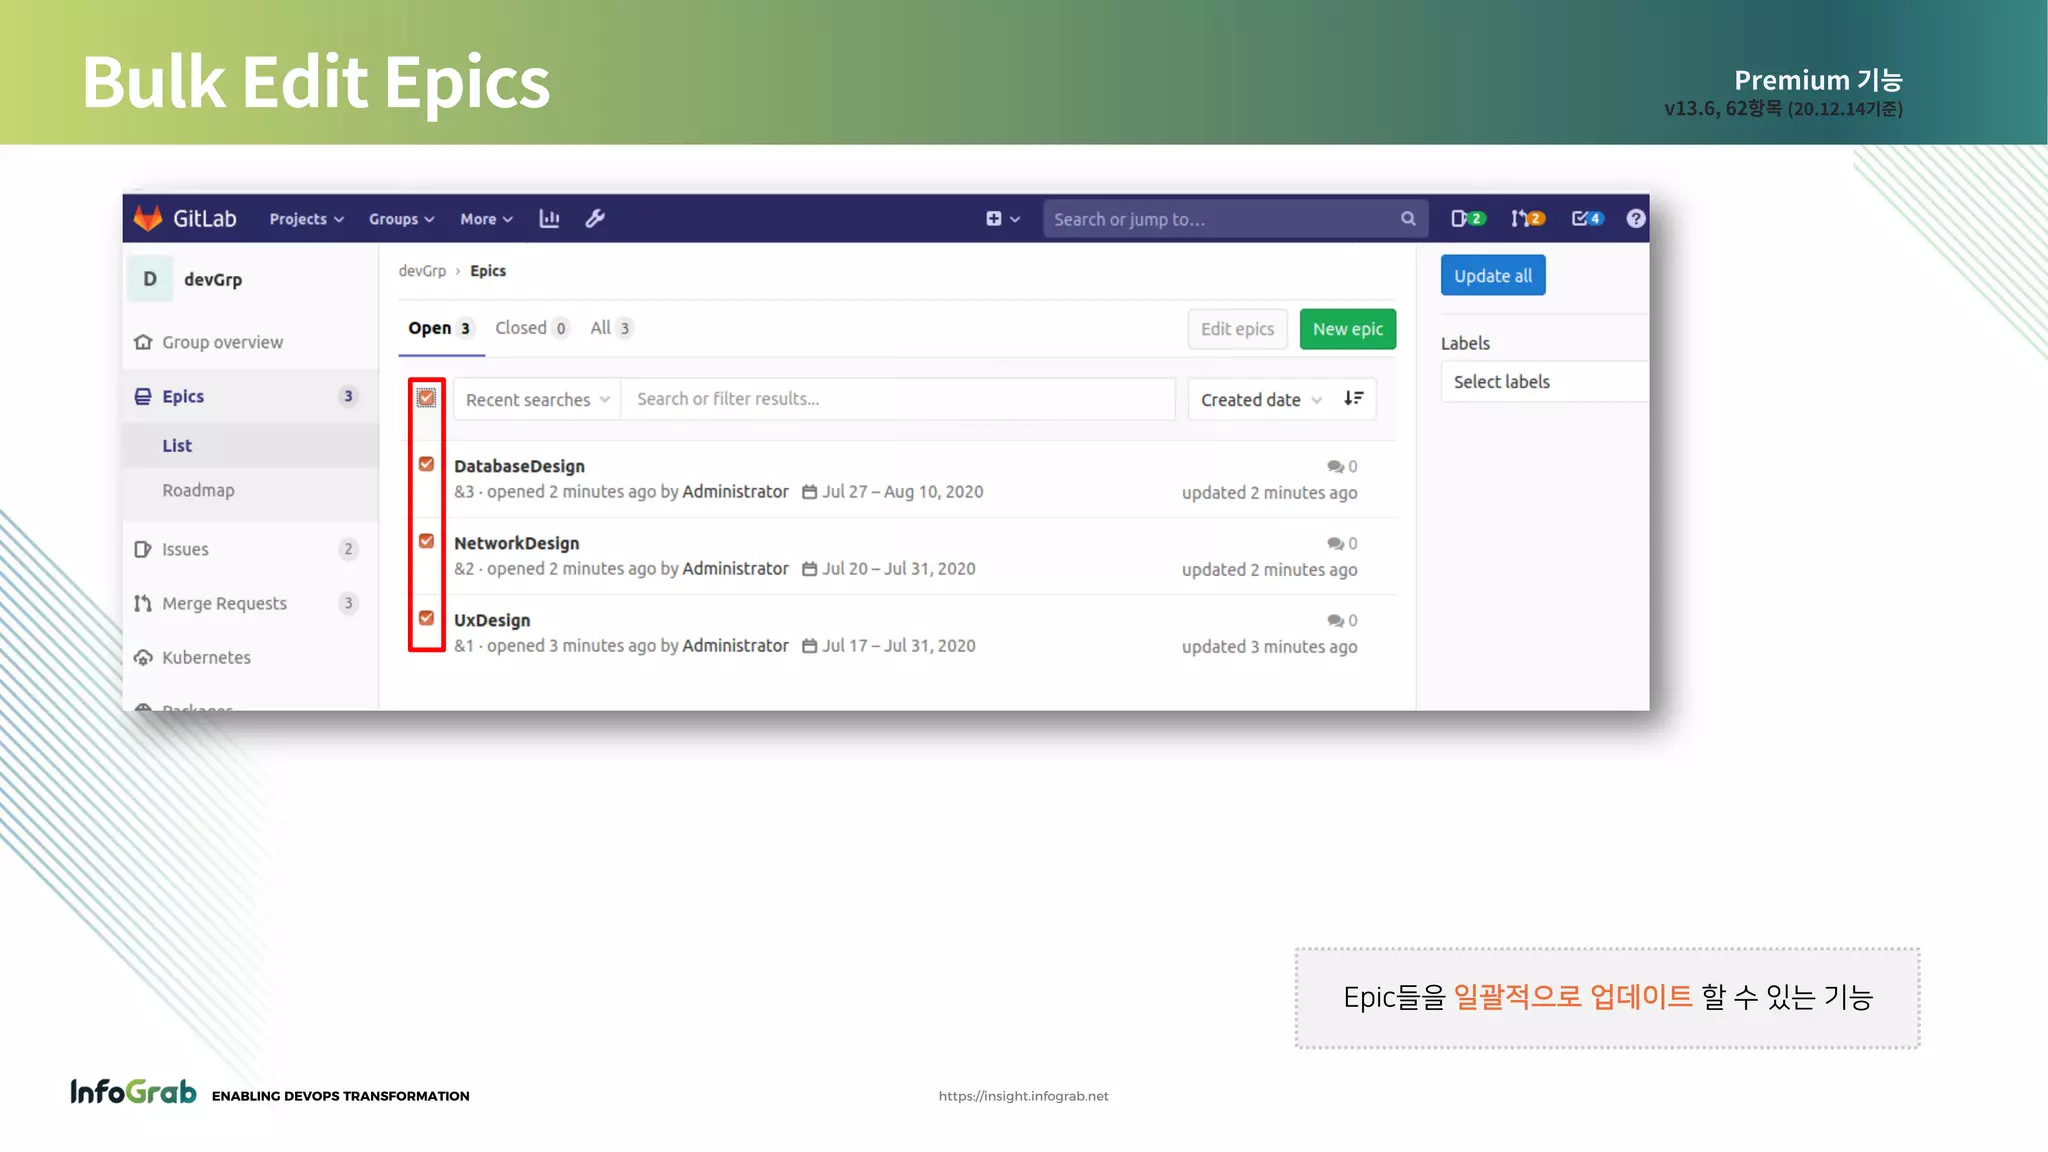Viewport: 2048px width, 1152px height.
Task: Click Administrator link on UxDesign row
Action: click(735, 646)
